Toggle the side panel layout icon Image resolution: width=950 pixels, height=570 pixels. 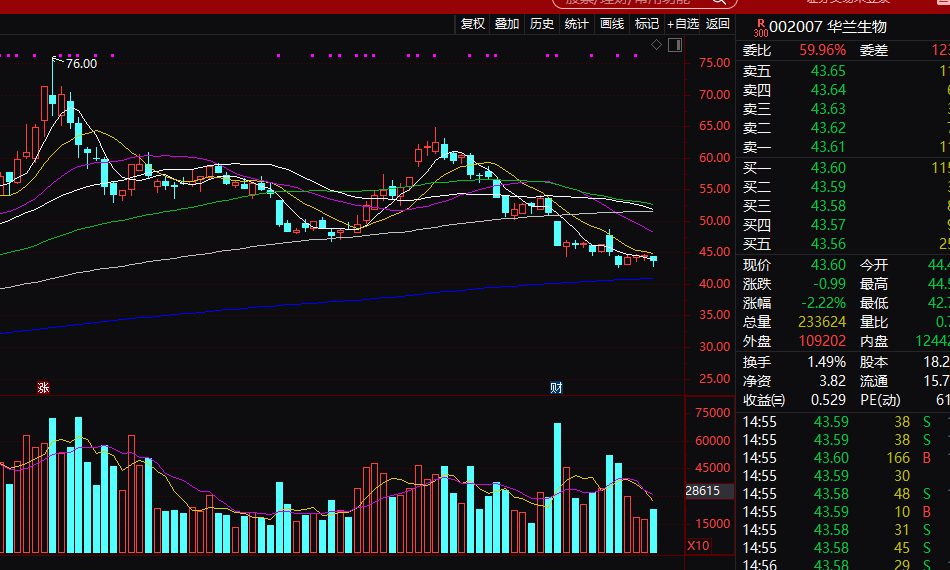coord(675,45)
